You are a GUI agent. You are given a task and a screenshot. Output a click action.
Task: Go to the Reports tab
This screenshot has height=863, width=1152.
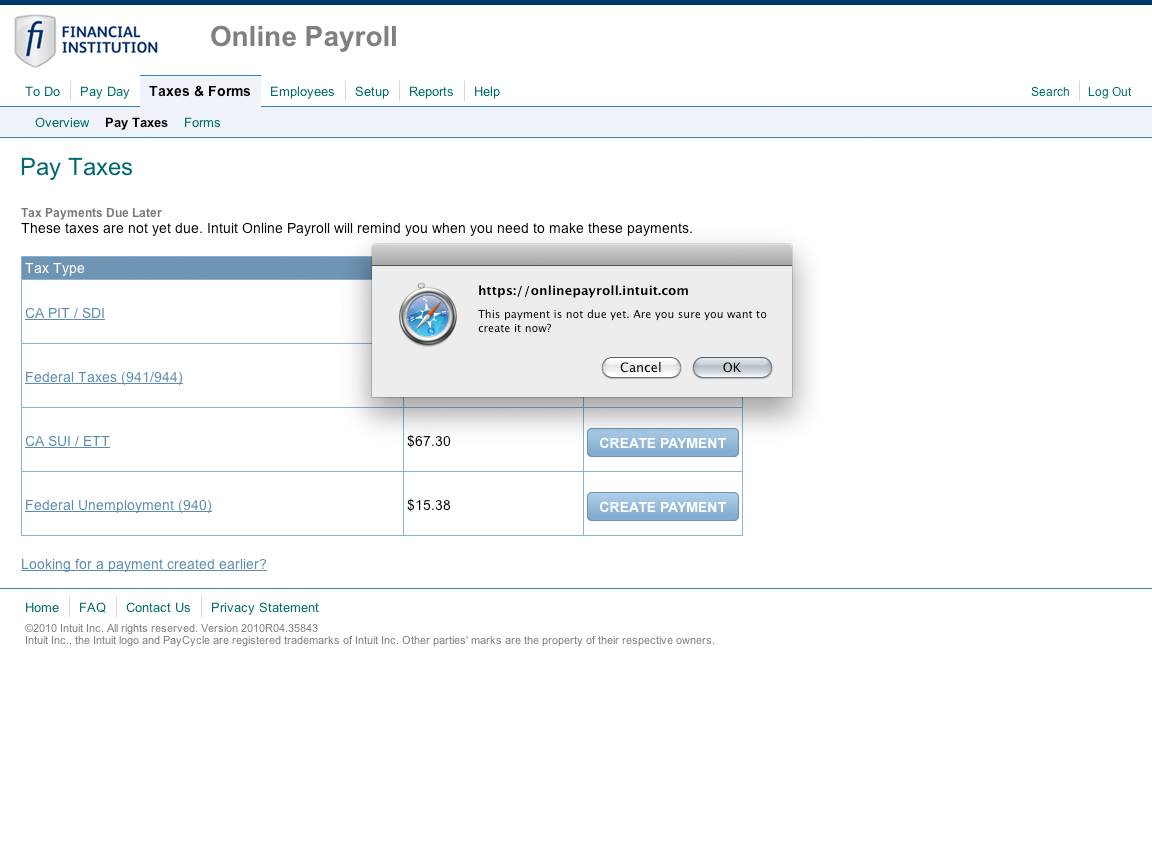point(431,92)
